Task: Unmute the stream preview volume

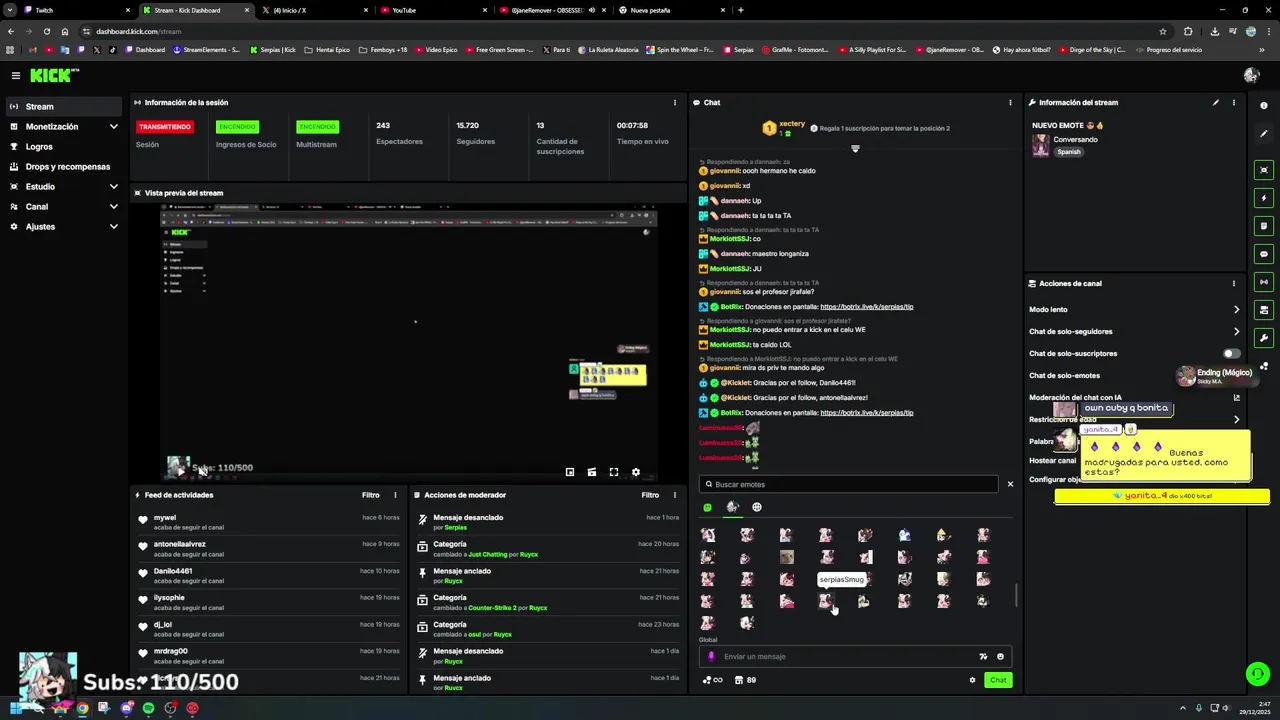Action: 203,472
